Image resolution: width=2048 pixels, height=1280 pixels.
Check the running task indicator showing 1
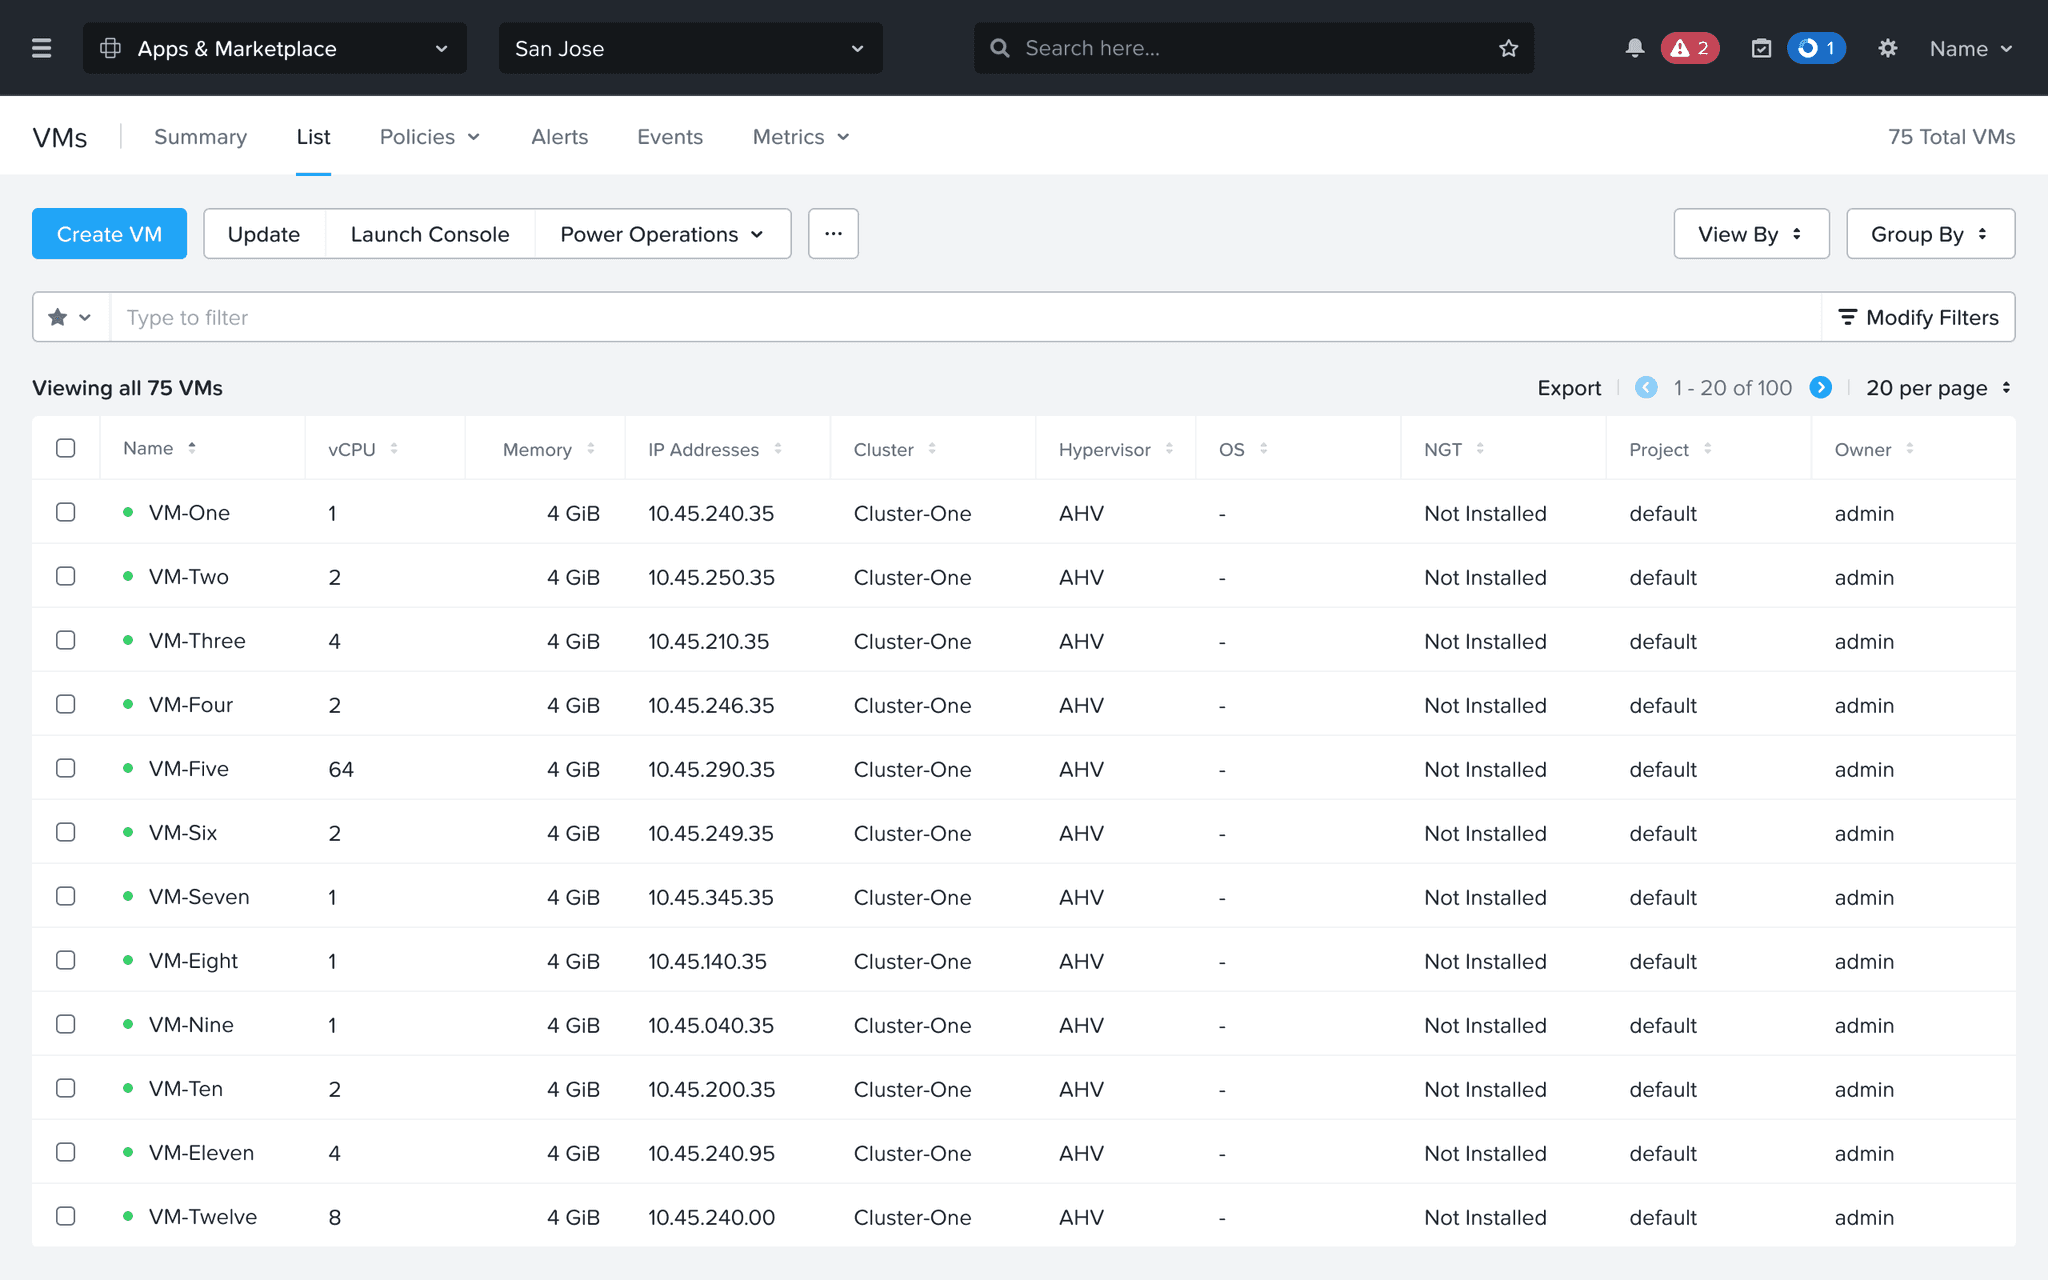click(1816, 47)
